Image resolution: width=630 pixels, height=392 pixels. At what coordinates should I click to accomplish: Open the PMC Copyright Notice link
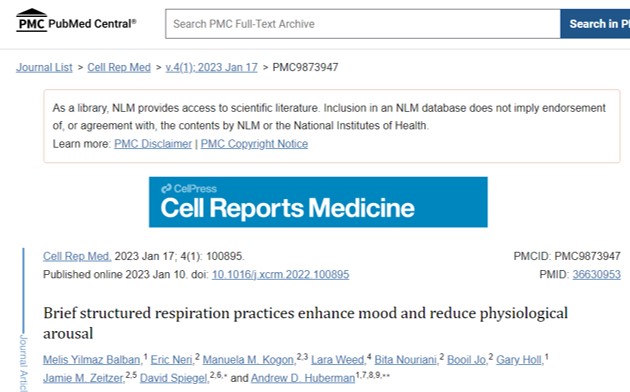coord(254,144)
